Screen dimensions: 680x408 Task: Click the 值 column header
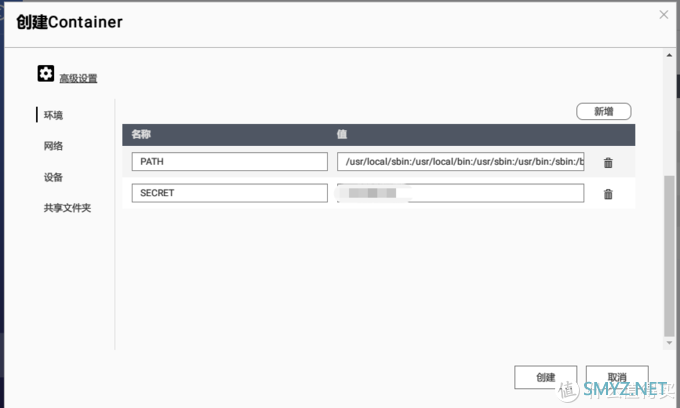coord(342,134)
